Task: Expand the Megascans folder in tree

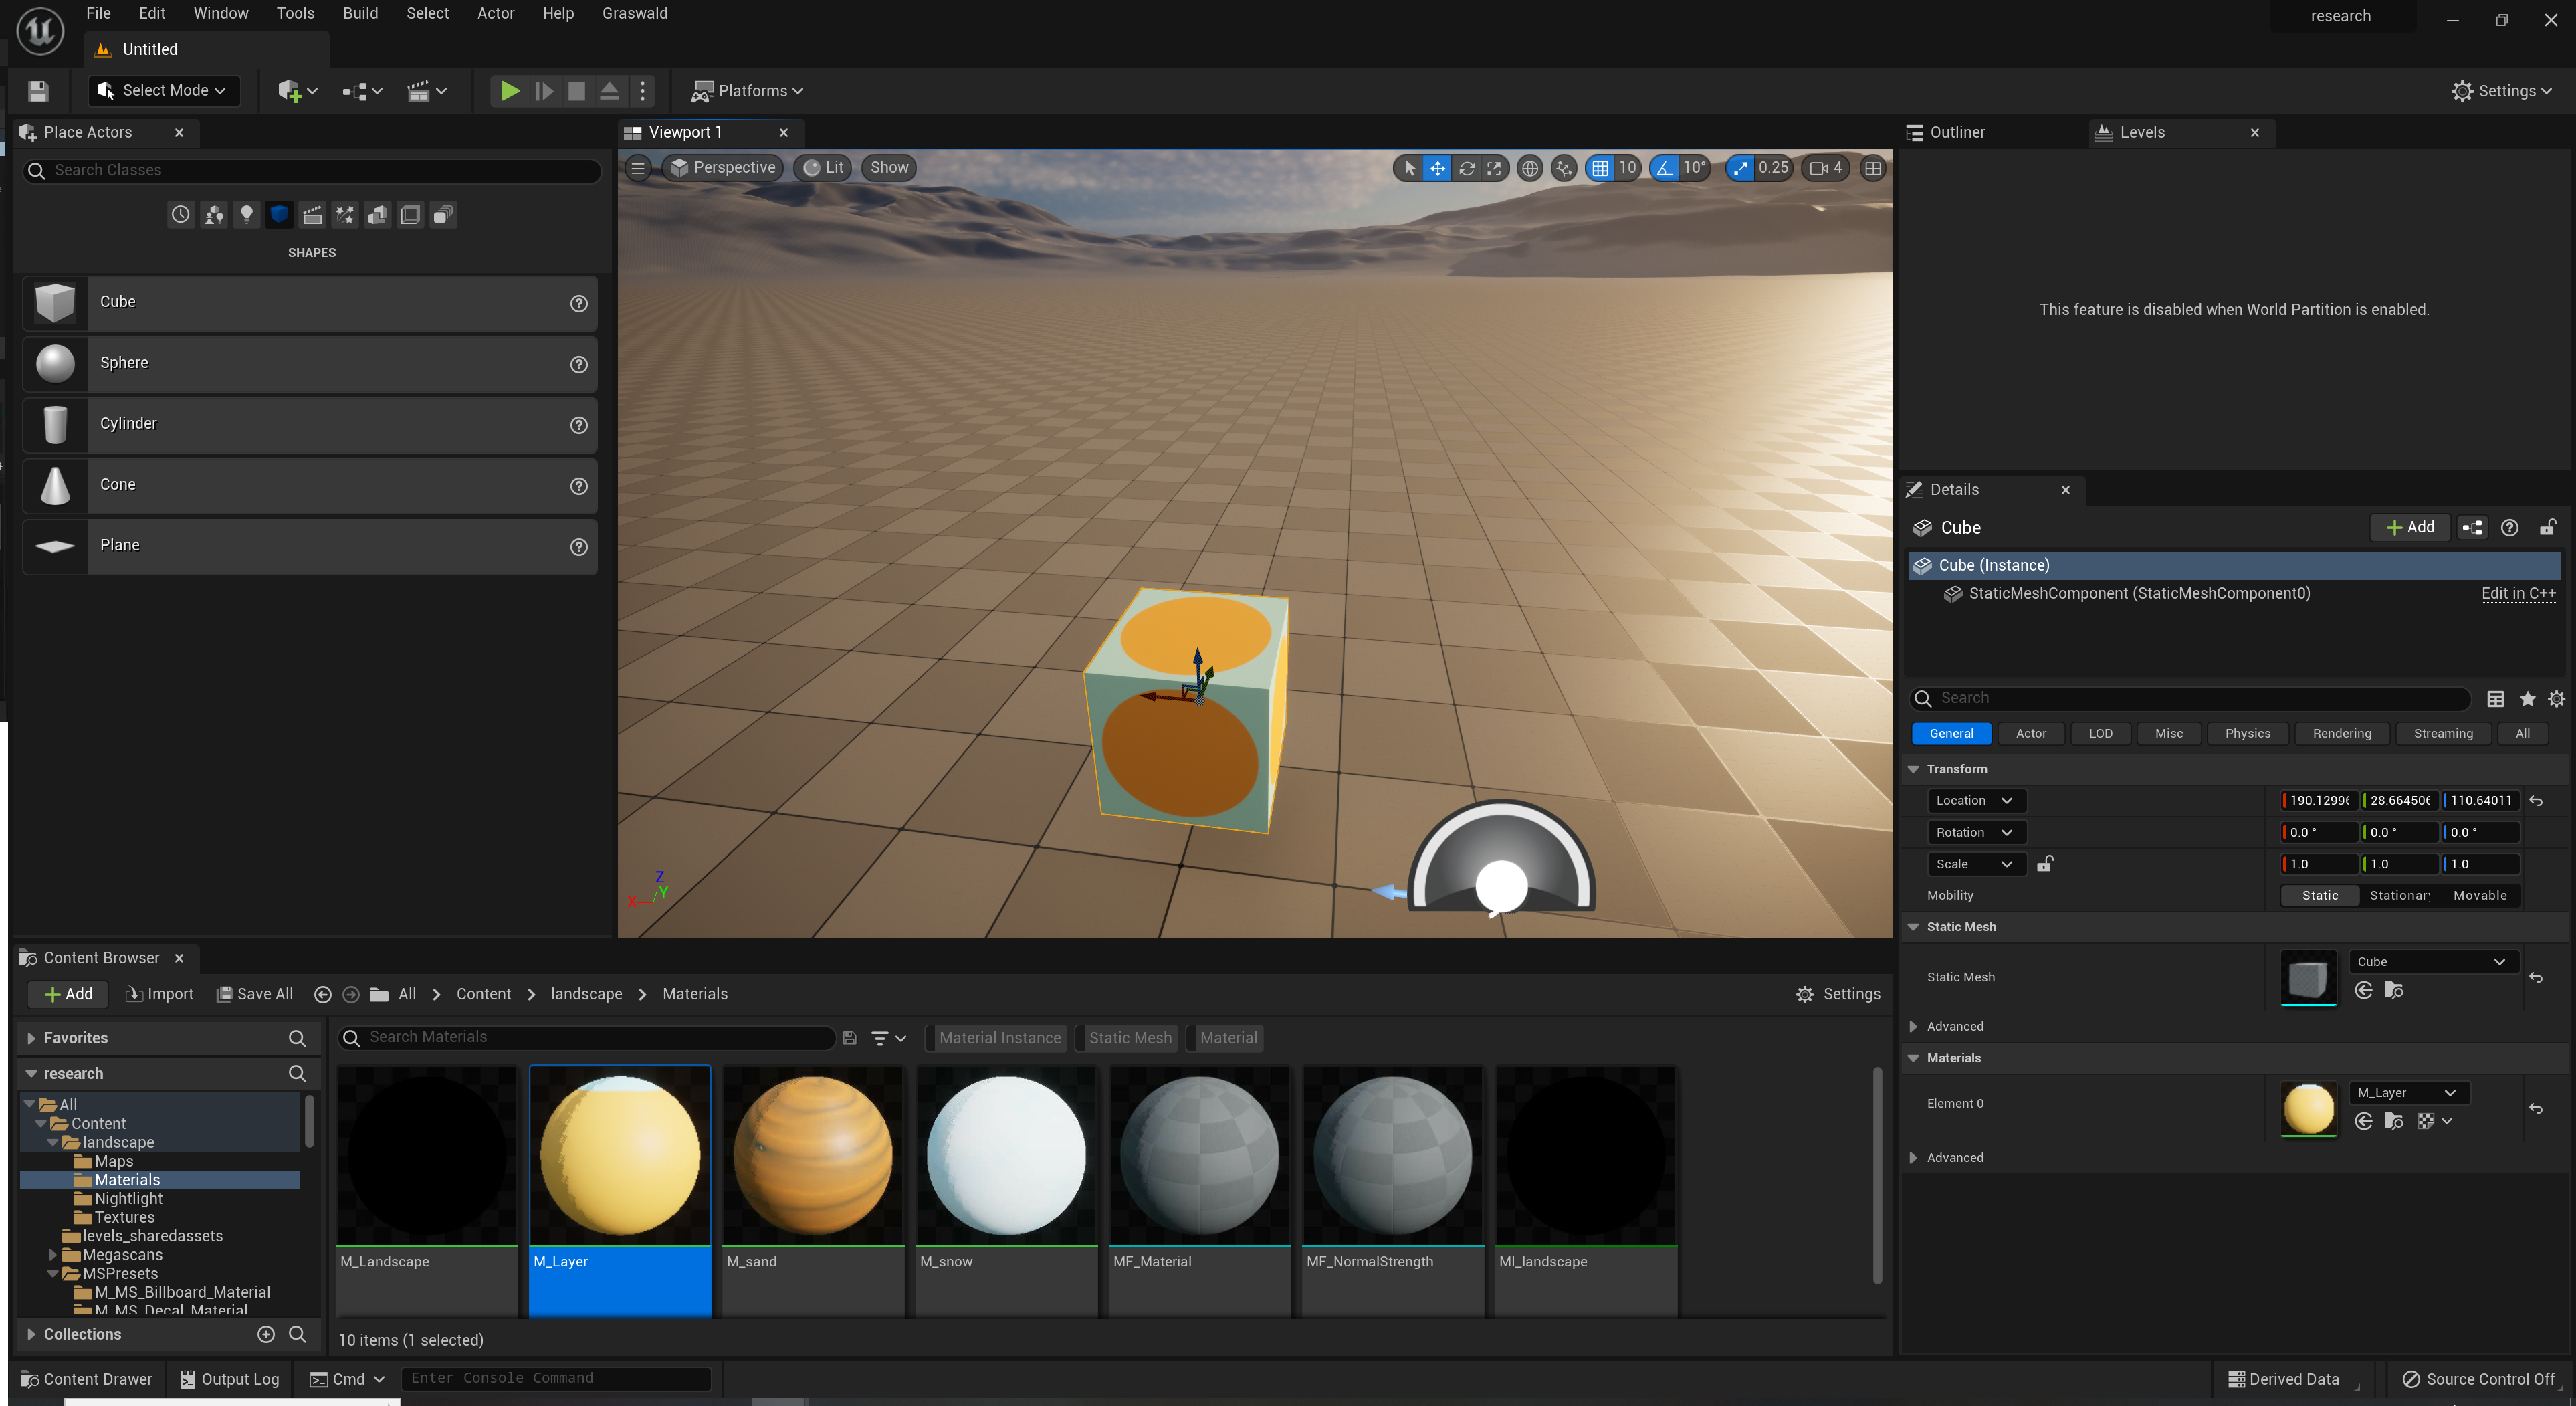Action: 53,1254
